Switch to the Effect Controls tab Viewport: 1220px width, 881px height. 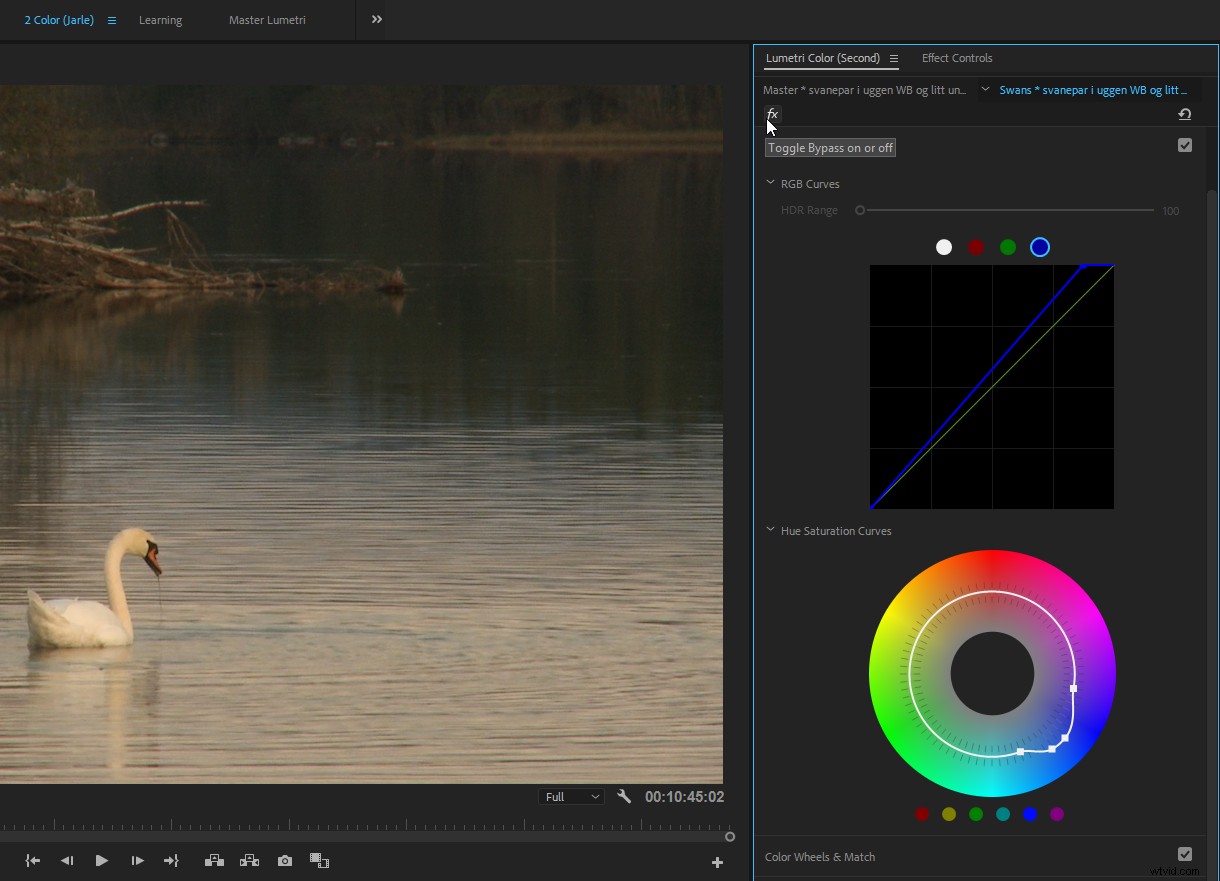click(x=956, y=58)
